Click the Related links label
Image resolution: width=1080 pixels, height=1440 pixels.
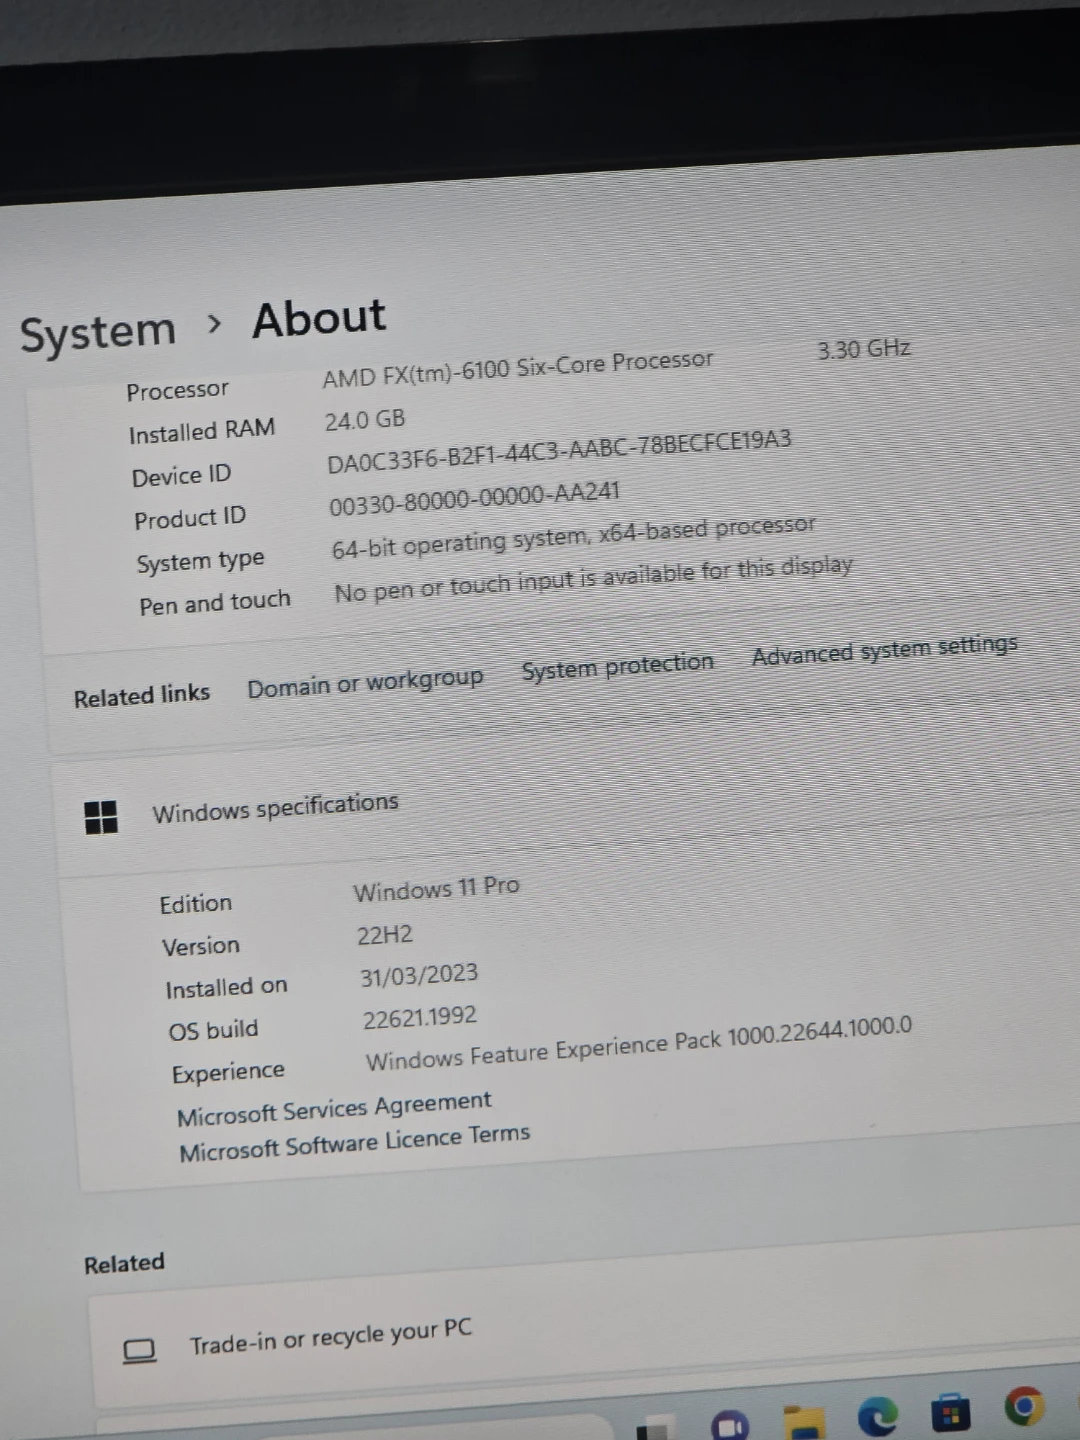[x=142, y=696]
